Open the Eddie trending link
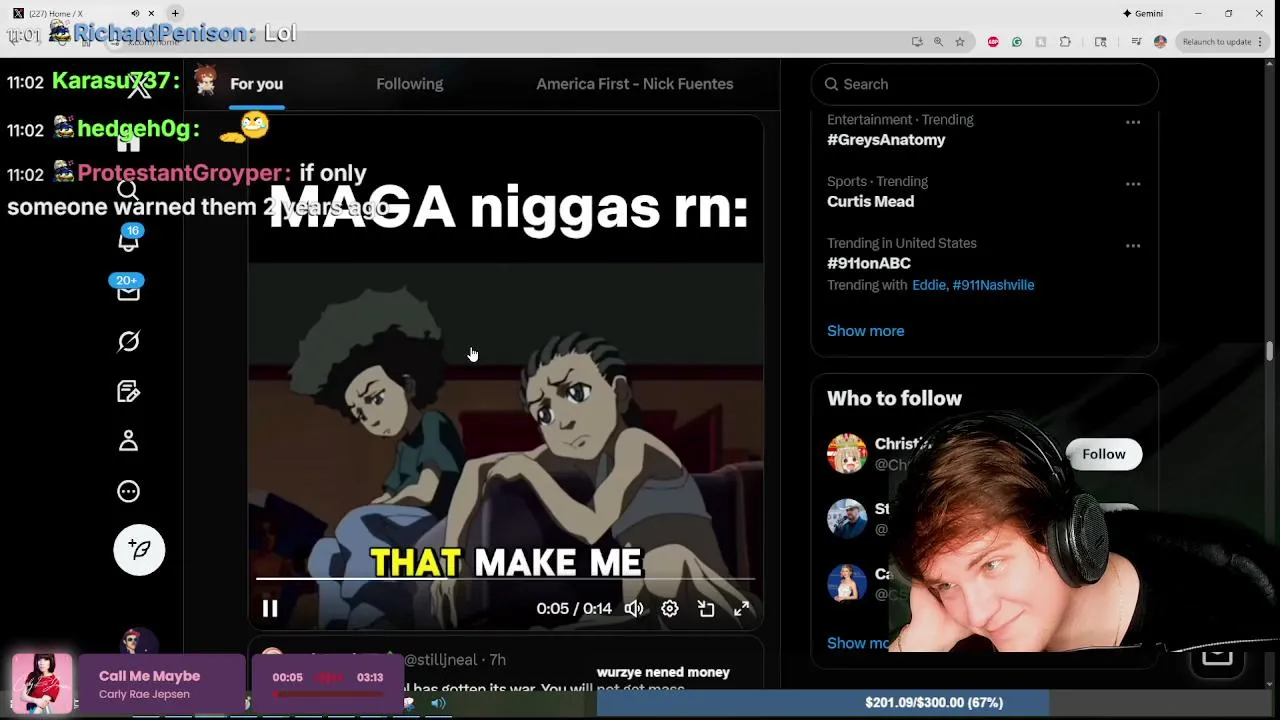 [x=929, y=285]
